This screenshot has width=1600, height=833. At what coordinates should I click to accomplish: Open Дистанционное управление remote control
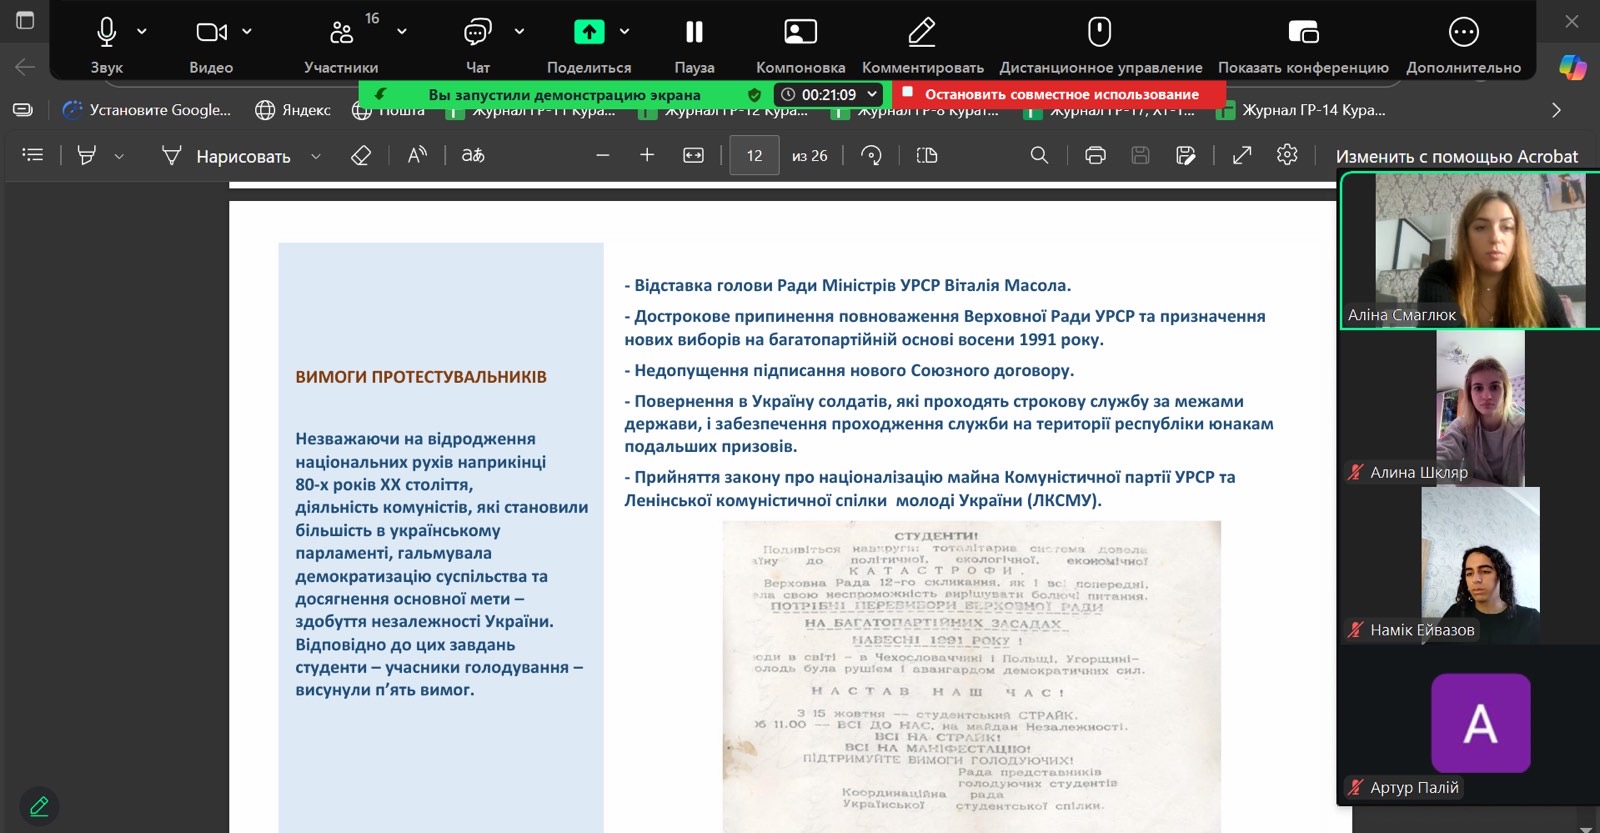[1099, 33]
